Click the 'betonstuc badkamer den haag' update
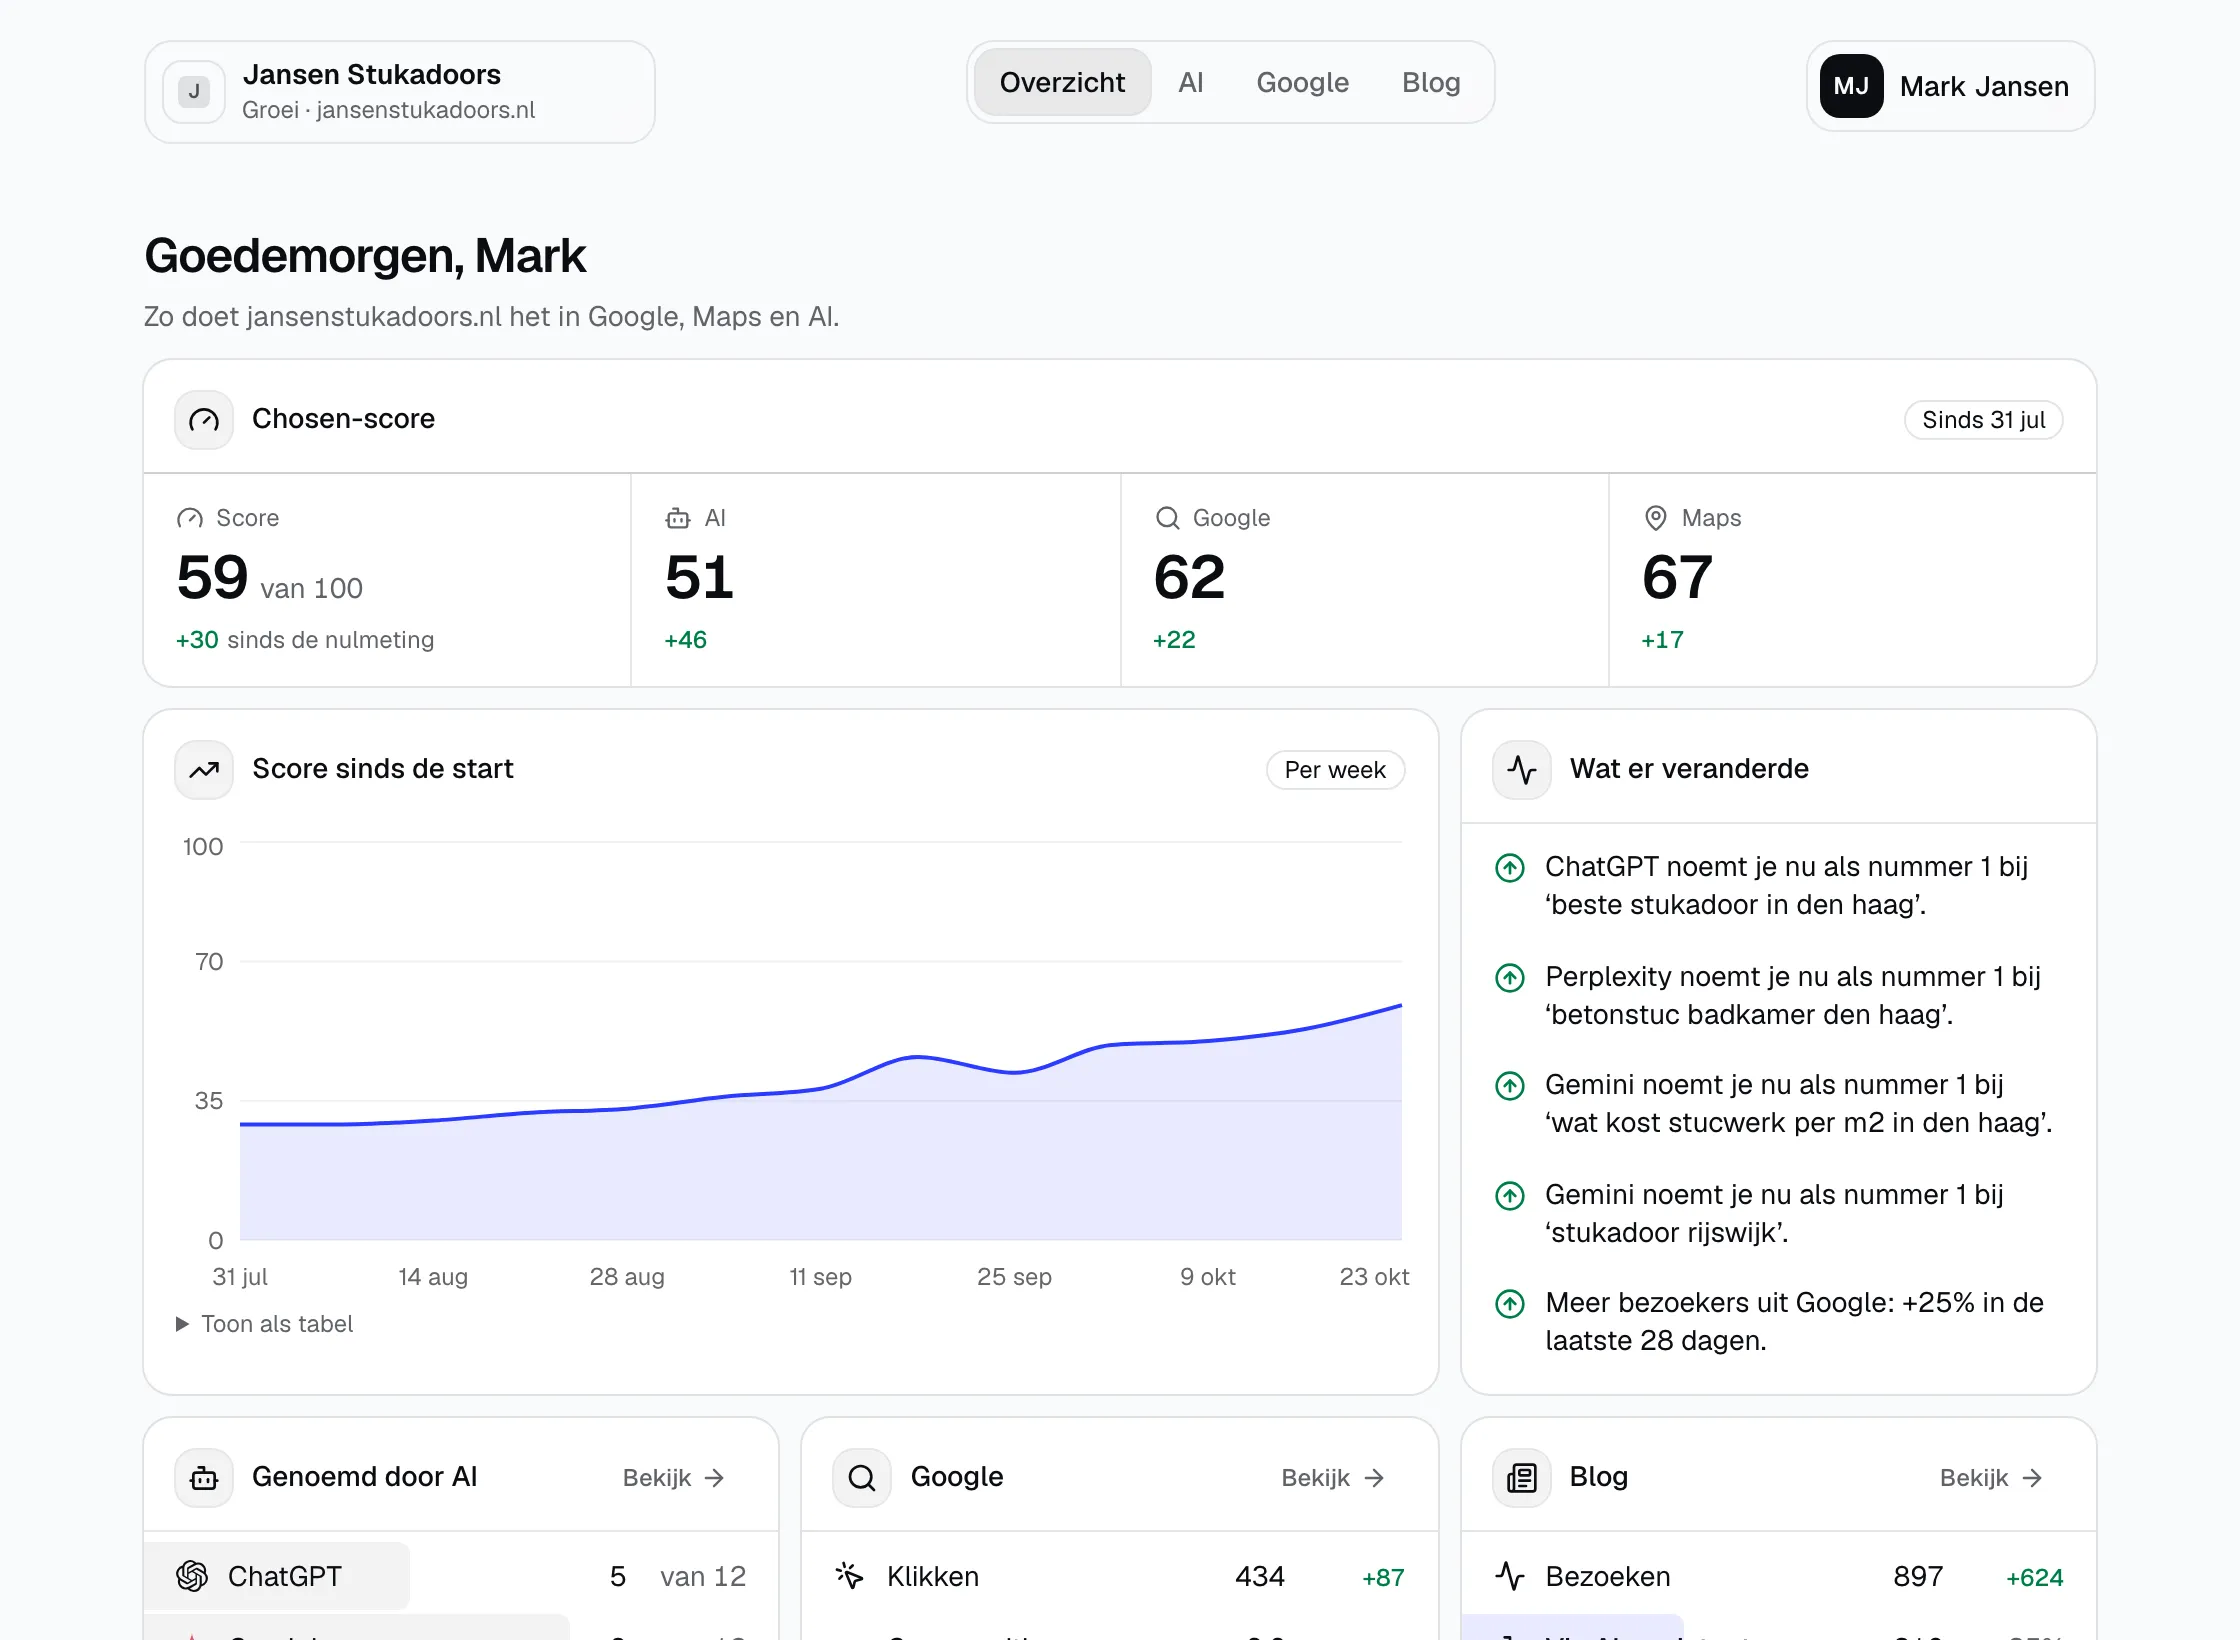Screen dimensions: 2240x1640 (x=1792, y=995)
